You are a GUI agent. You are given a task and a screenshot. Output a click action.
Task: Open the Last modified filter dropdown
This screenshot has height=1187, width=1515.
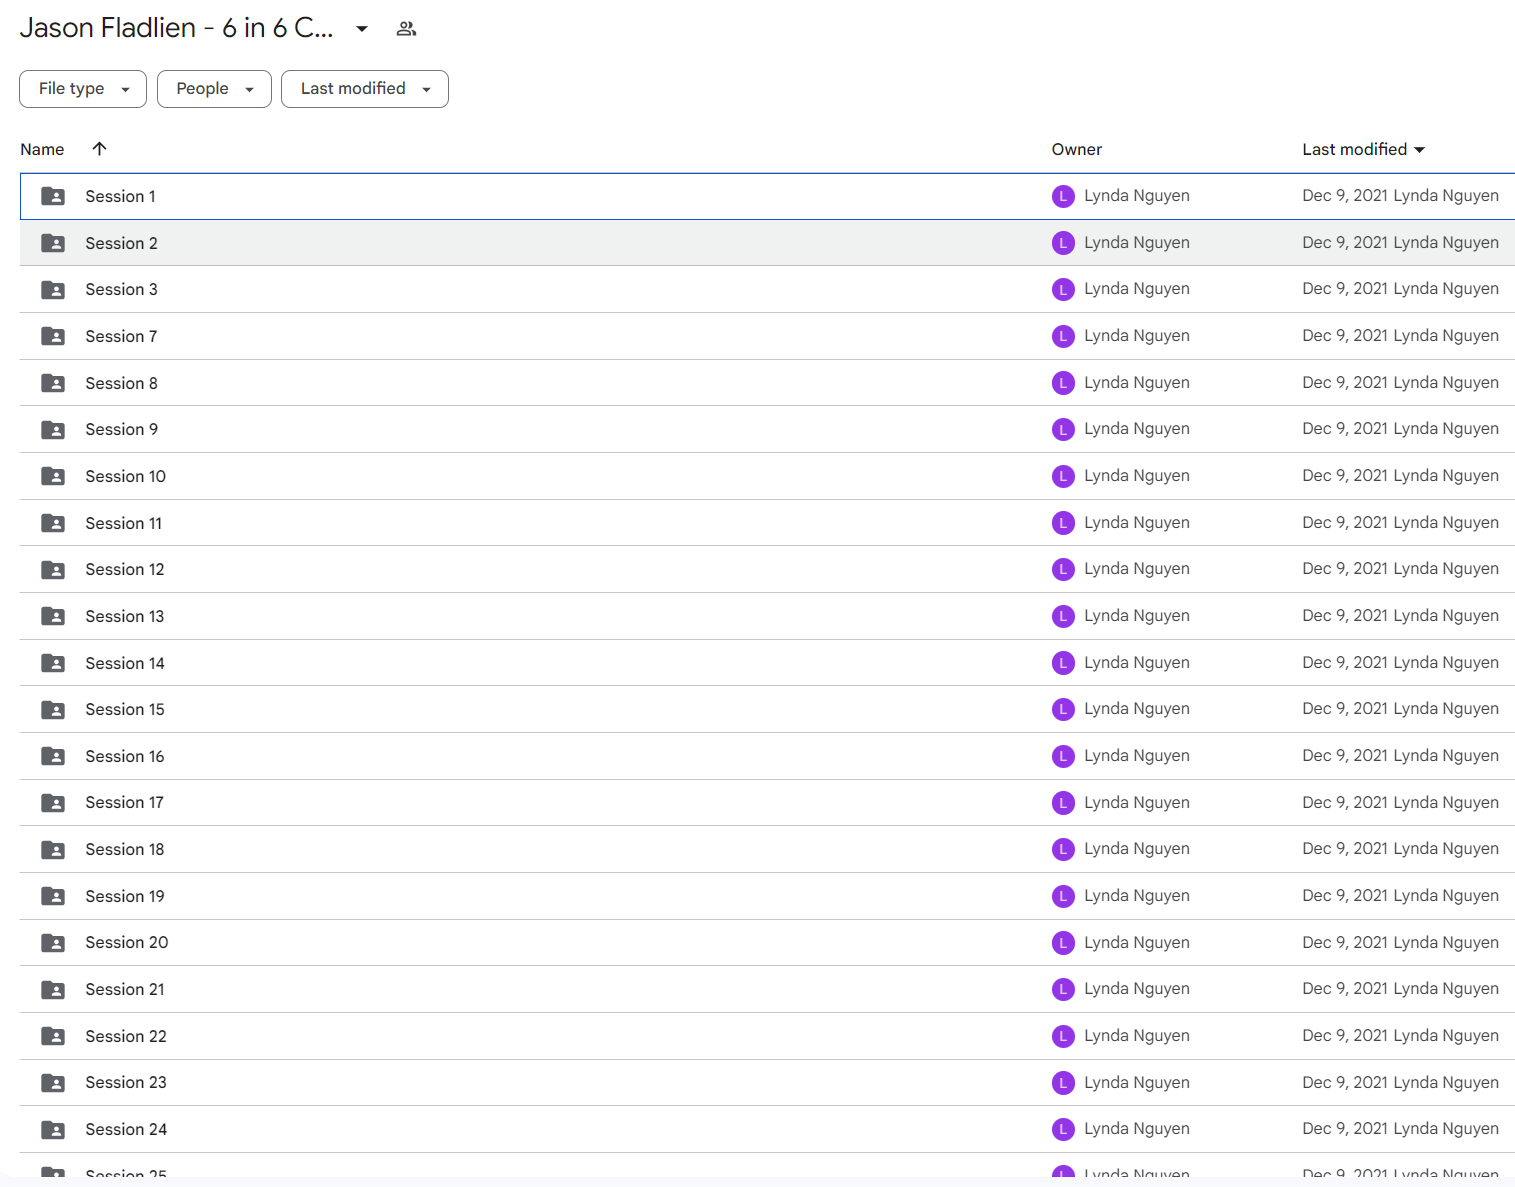(365, 89)
